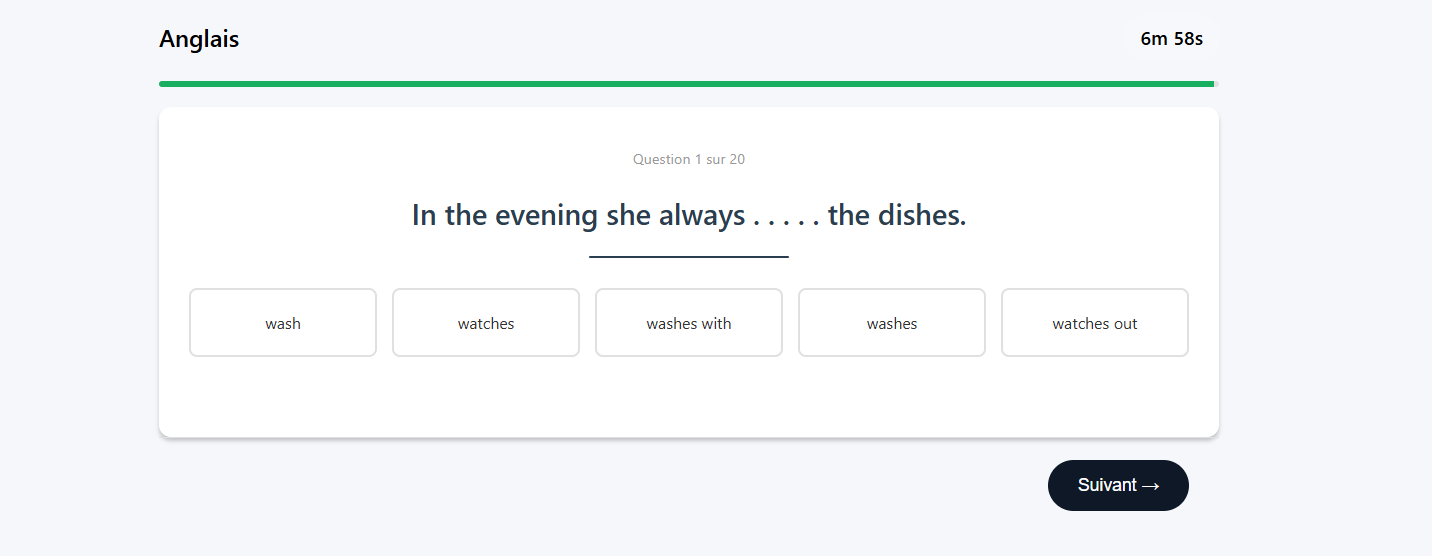Choose the "watches out" answer option
This screenshot has height=556, width=1432.
click(x=1095, y=323)
